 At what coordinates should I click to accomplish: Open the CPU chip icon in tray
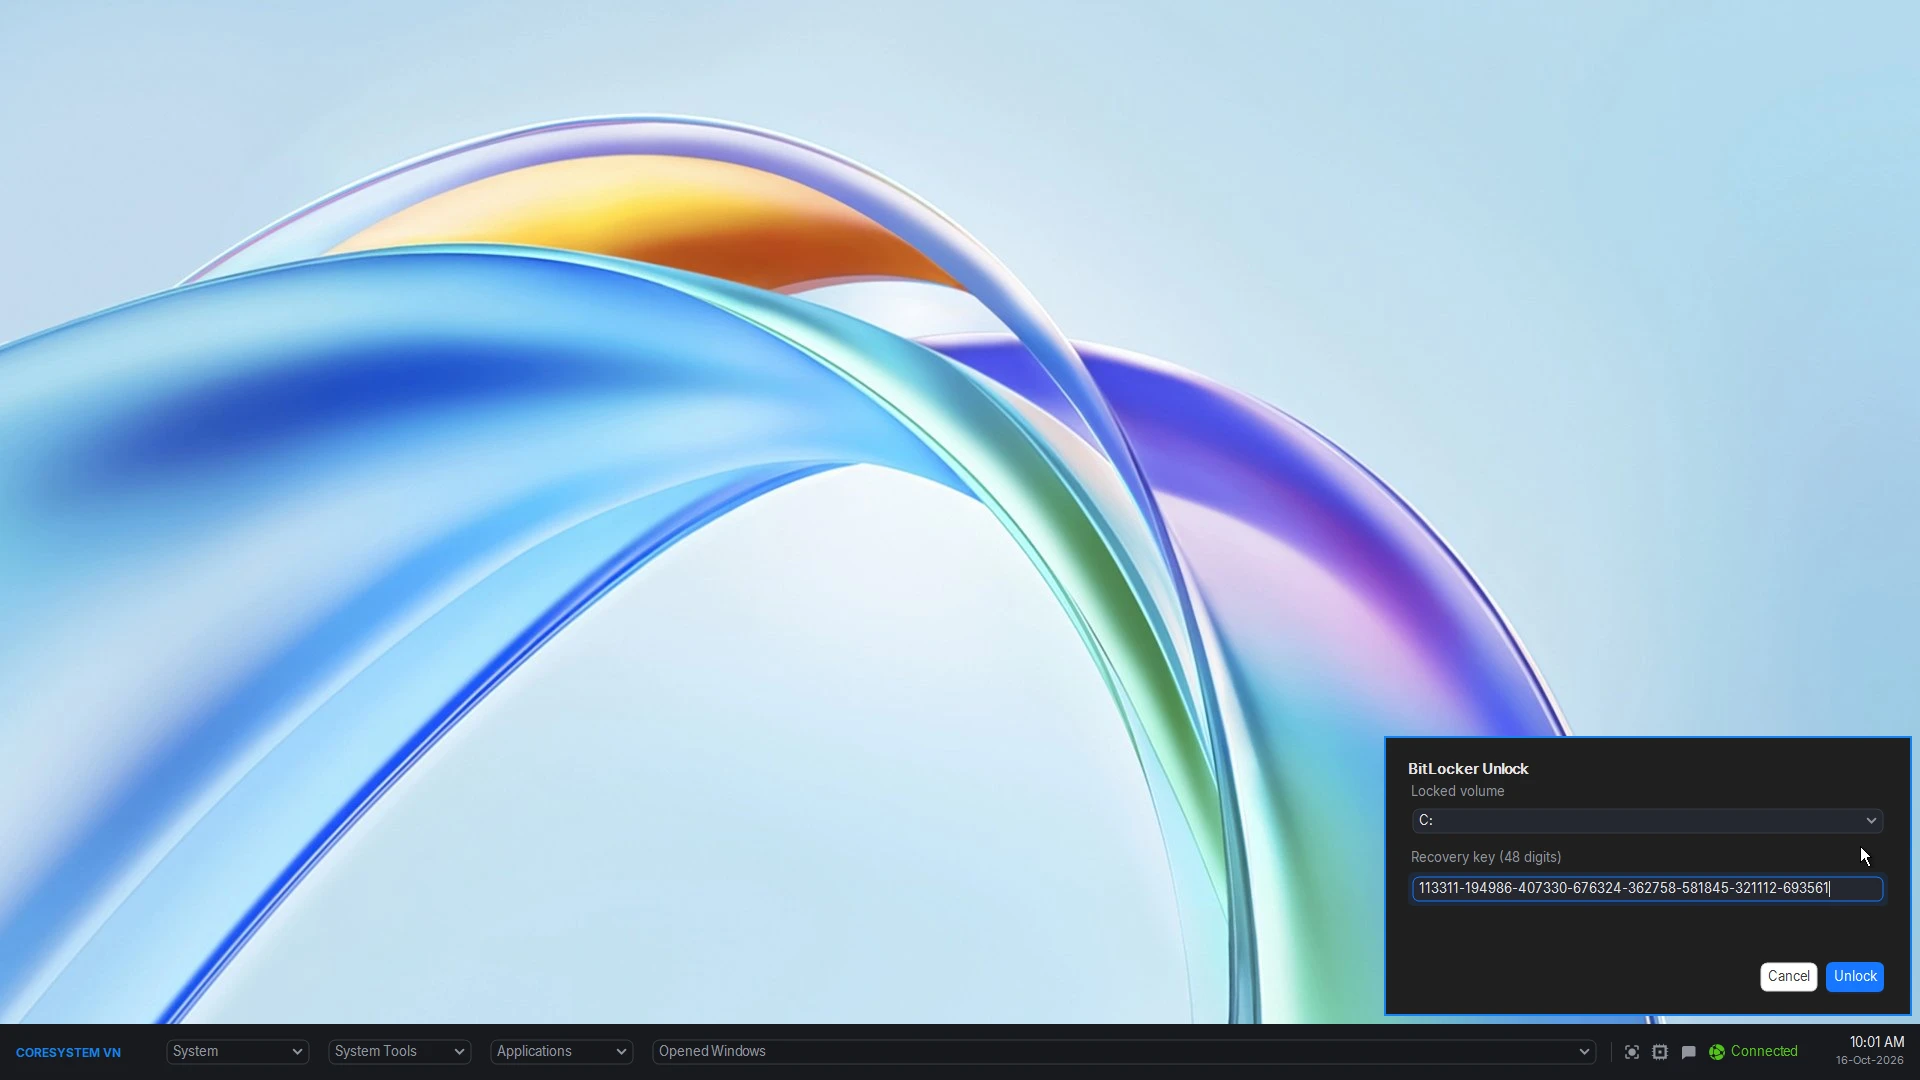click(1660, 1052)
